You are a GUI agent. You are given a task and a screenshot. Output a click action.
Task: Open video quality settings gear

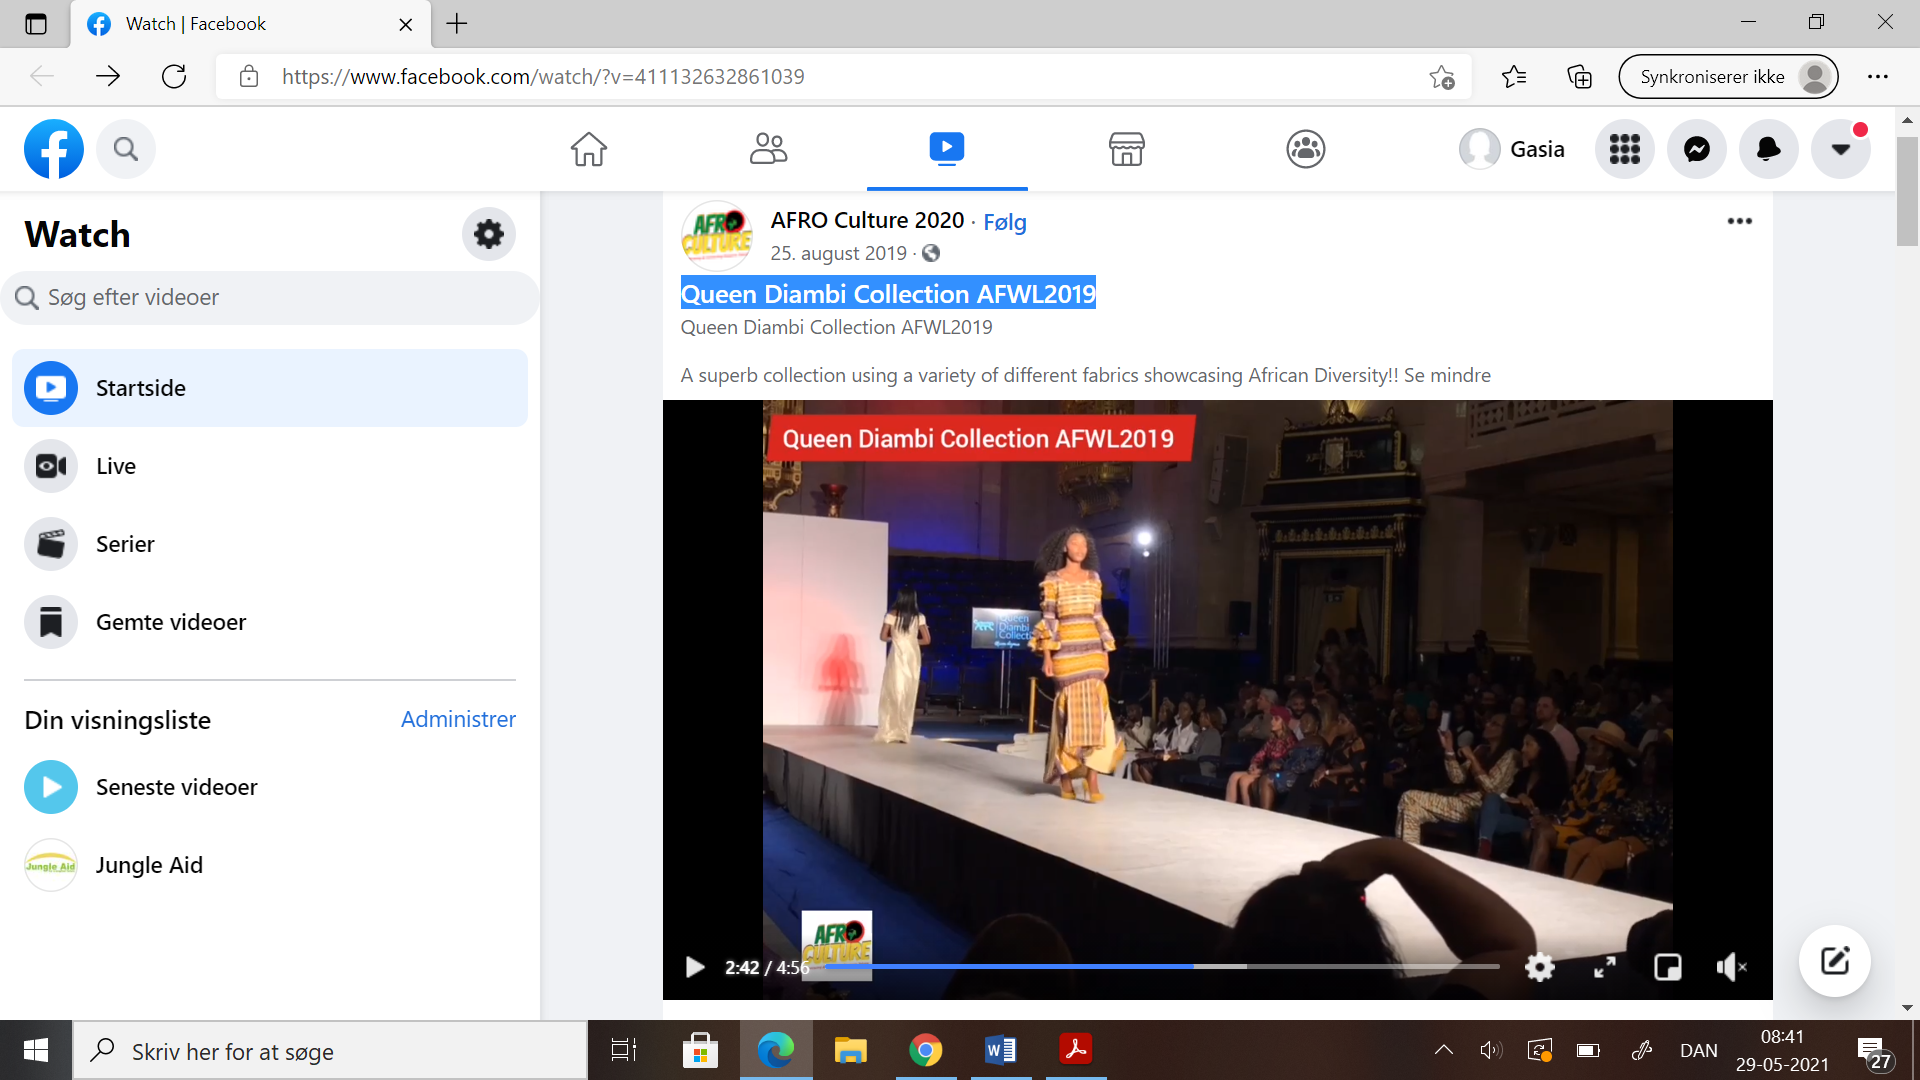tap(1539, 967)
